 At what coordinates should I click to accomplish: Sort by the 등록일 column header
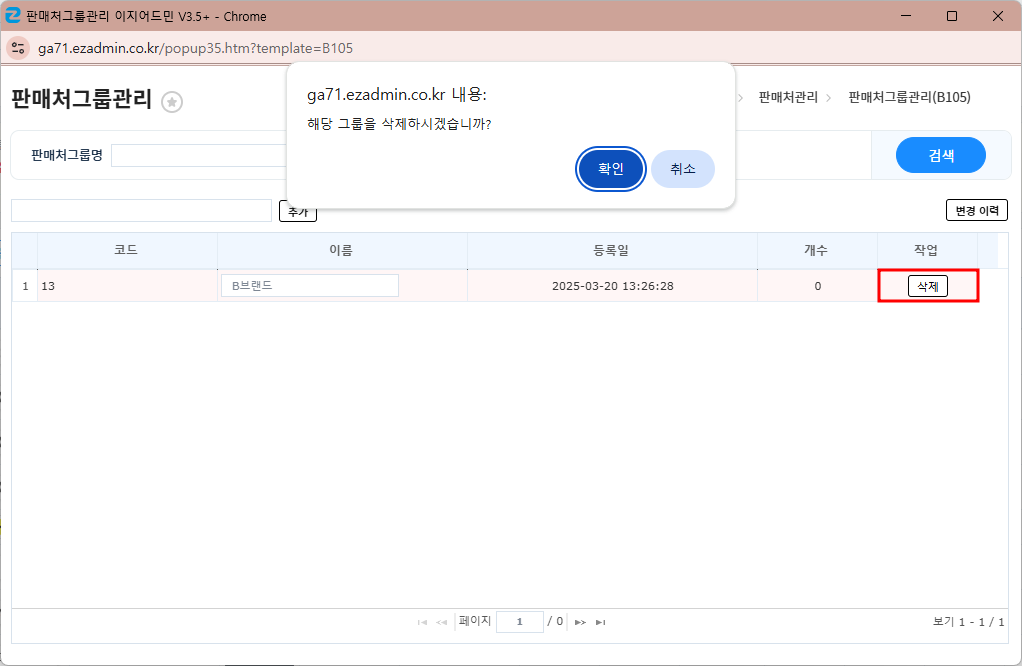pos(611,250)
